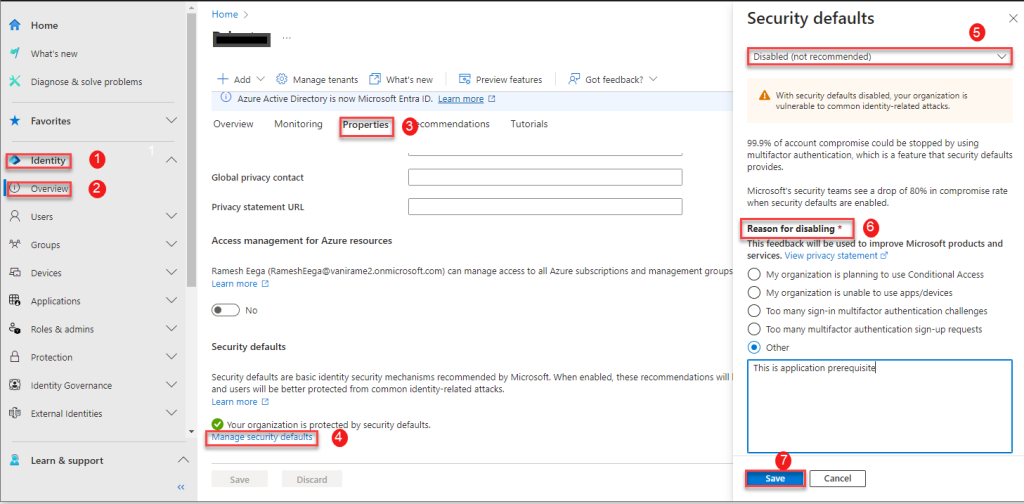Expand the Favorites section chevron
1024x504 pixels.
[172, 121]
